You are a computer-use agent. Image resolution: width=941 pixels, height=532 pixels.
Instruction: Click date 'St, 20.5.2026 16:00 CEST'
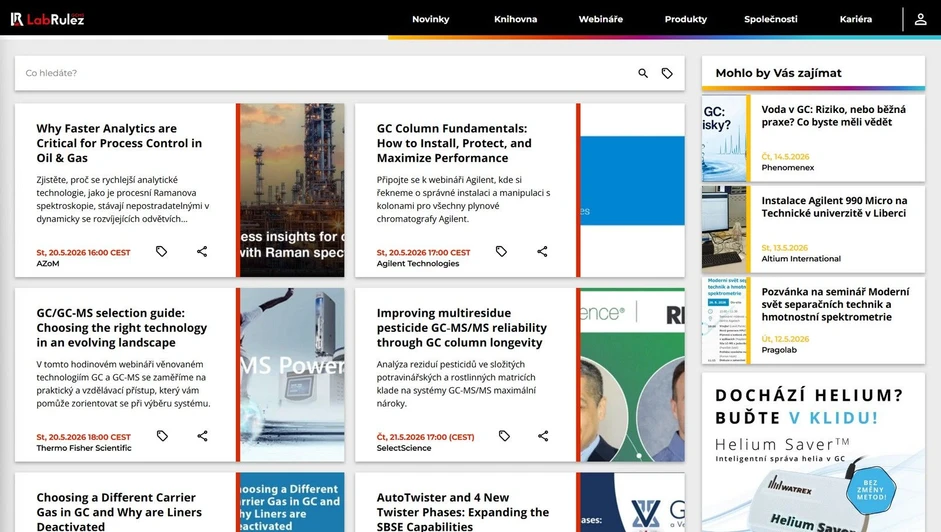[x=83, y=253]
